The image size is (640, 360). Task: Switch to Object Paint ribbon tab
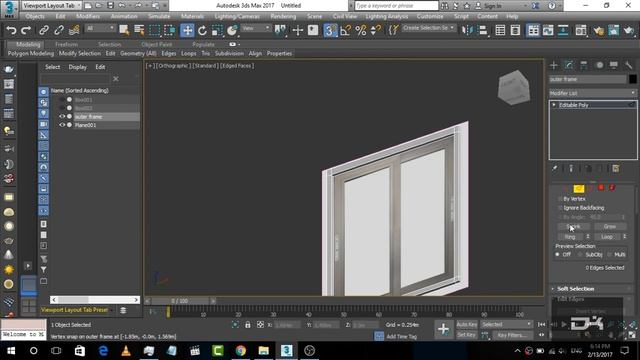click(x=156, y=44)
